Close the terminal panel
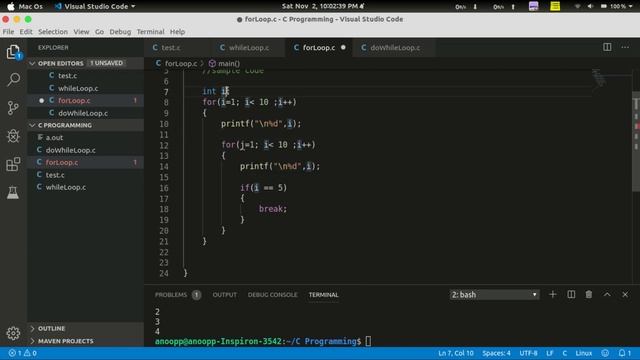Image resolution: width=640 pixels, height=360 pixels. tap(625, 294)
